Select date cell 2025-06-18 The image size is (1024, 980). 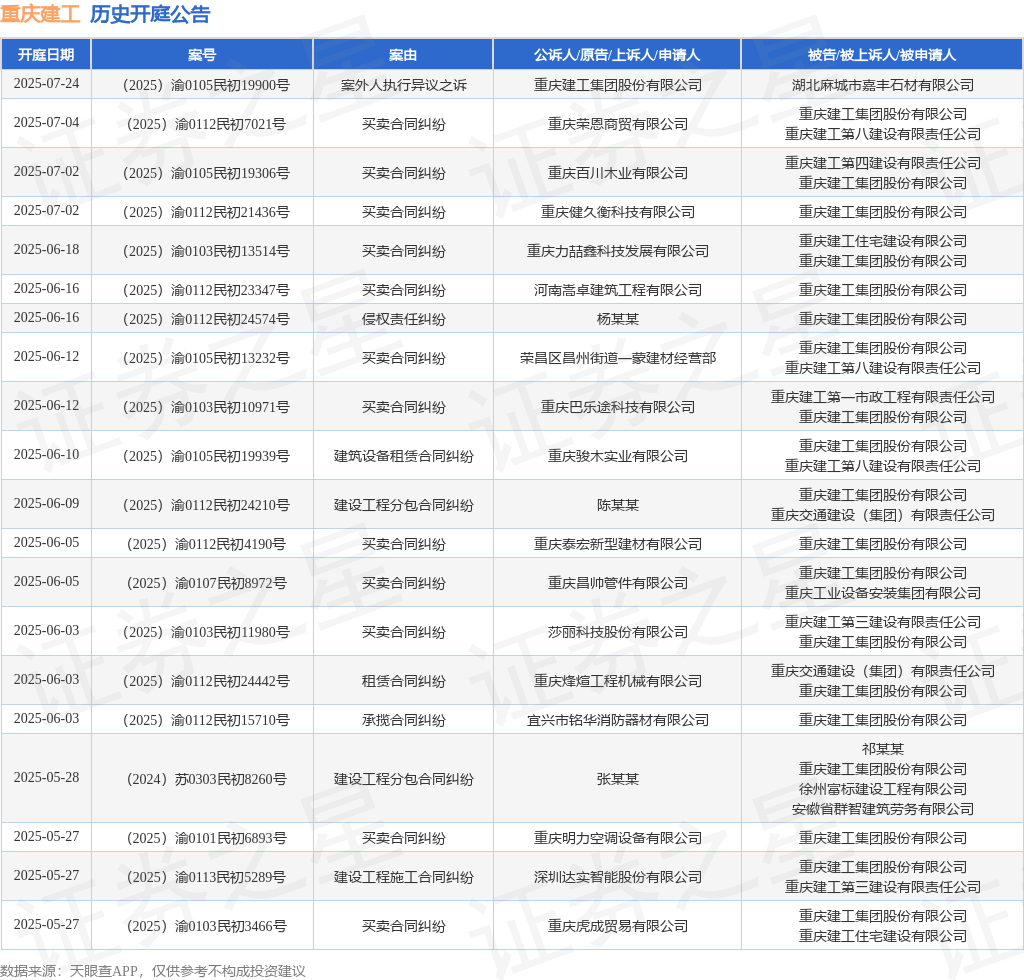(x=46, y=250)
